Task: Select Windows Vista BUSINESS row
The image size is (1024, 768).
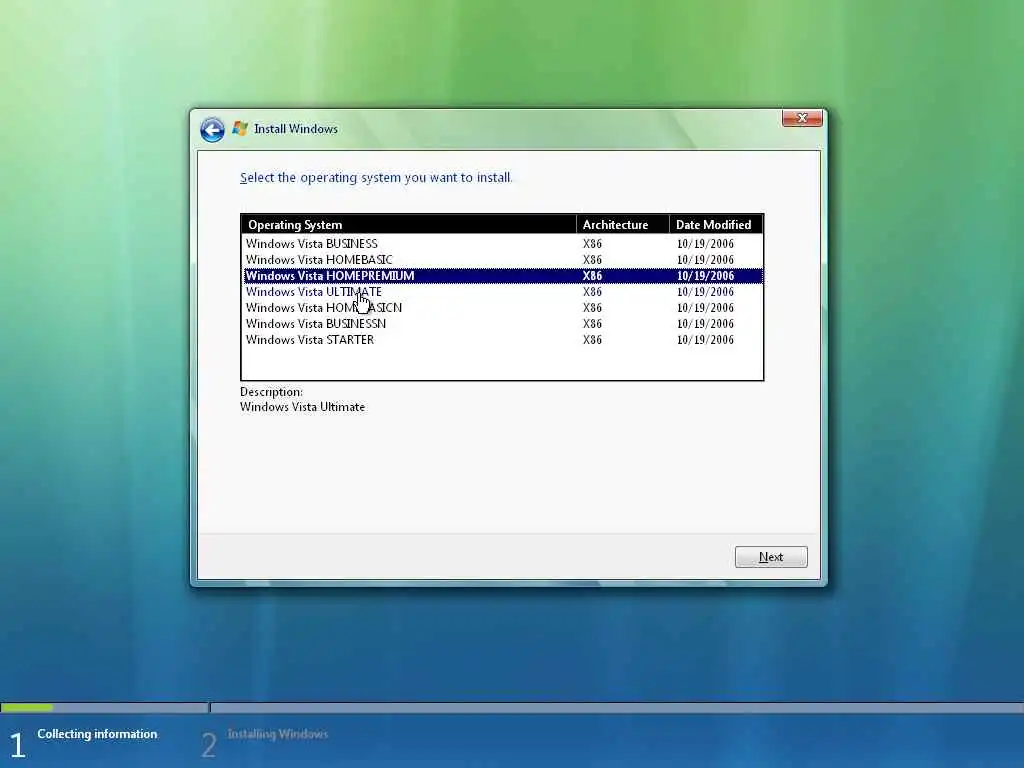Action: (502, 244)
